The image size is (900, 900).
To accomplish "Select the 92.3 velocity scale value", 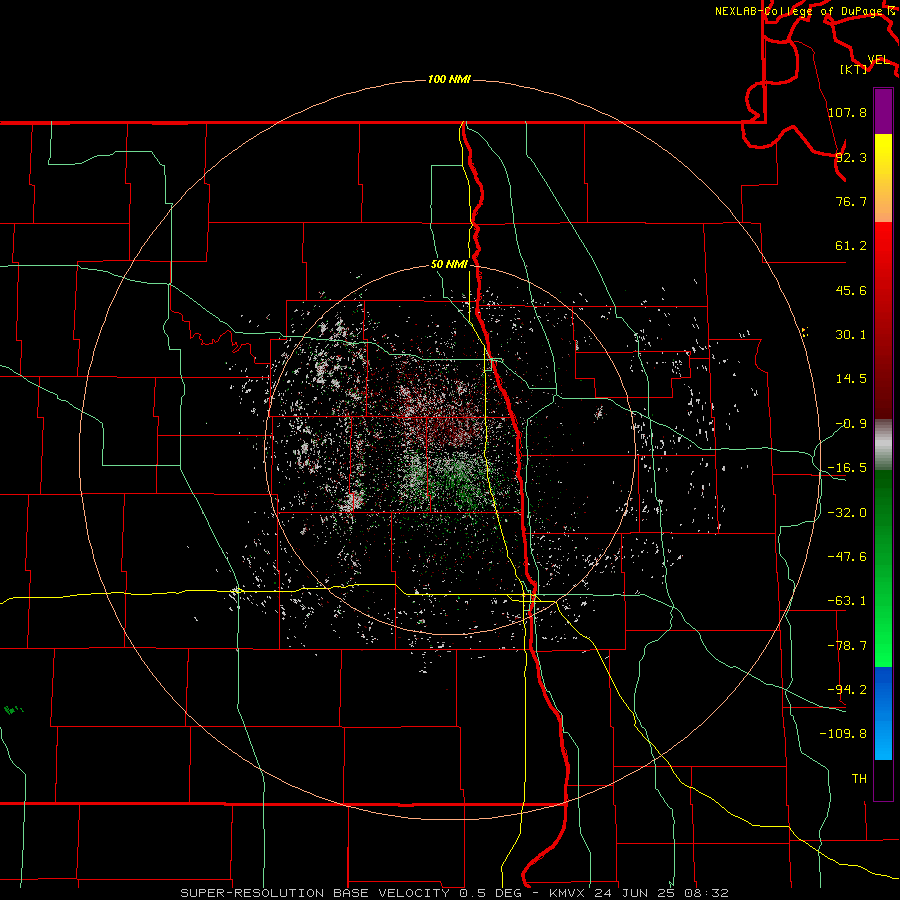I will tap(851, 157).
